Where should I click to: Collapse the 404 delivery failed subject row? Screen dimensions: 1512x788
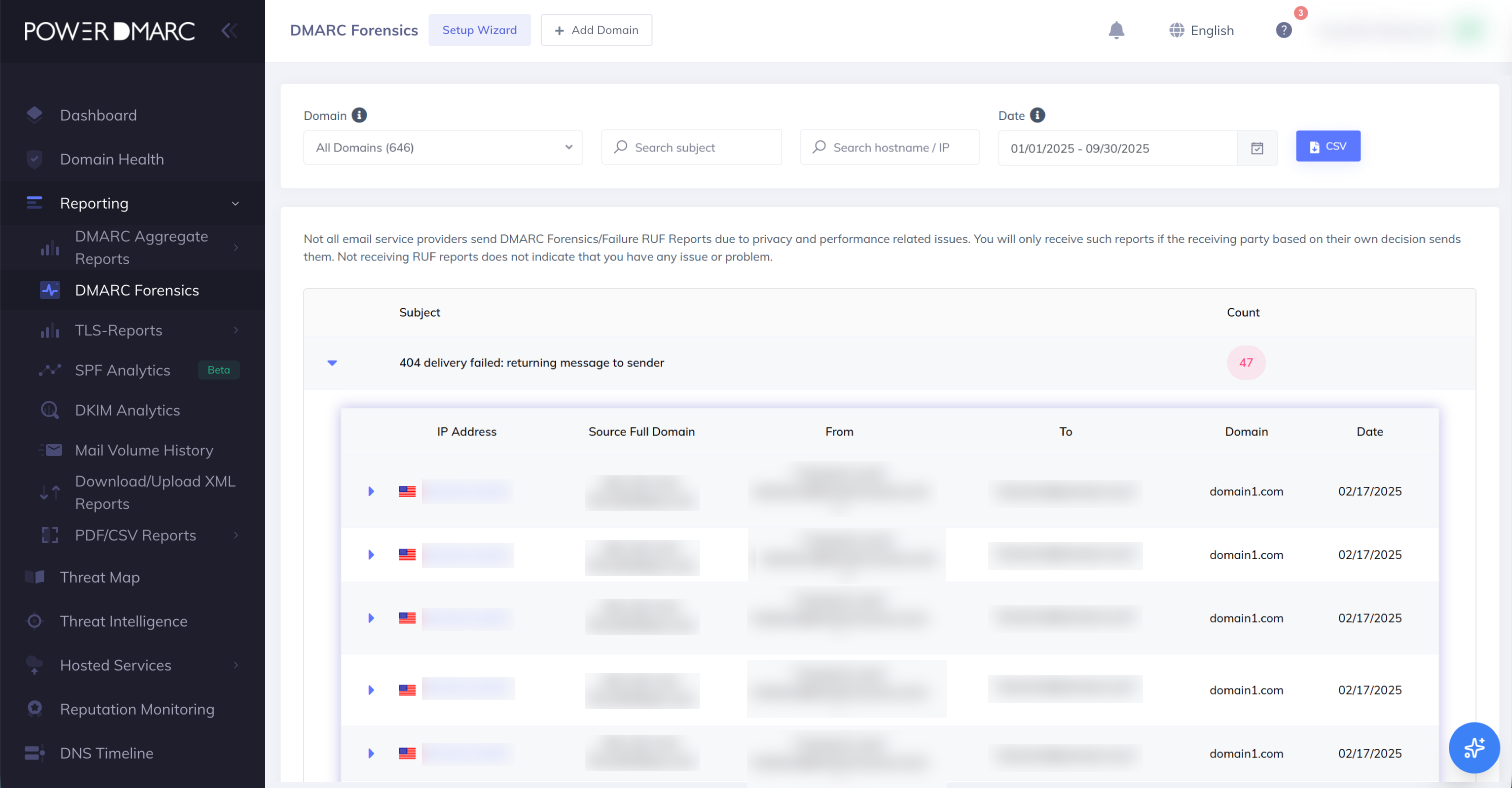332,363
